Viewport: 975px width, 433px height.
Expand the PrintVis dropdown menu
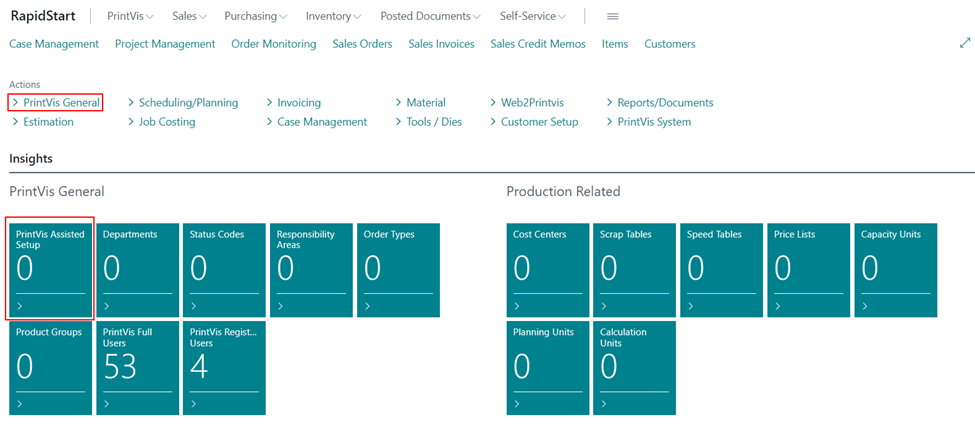click(x=131, y=16)
